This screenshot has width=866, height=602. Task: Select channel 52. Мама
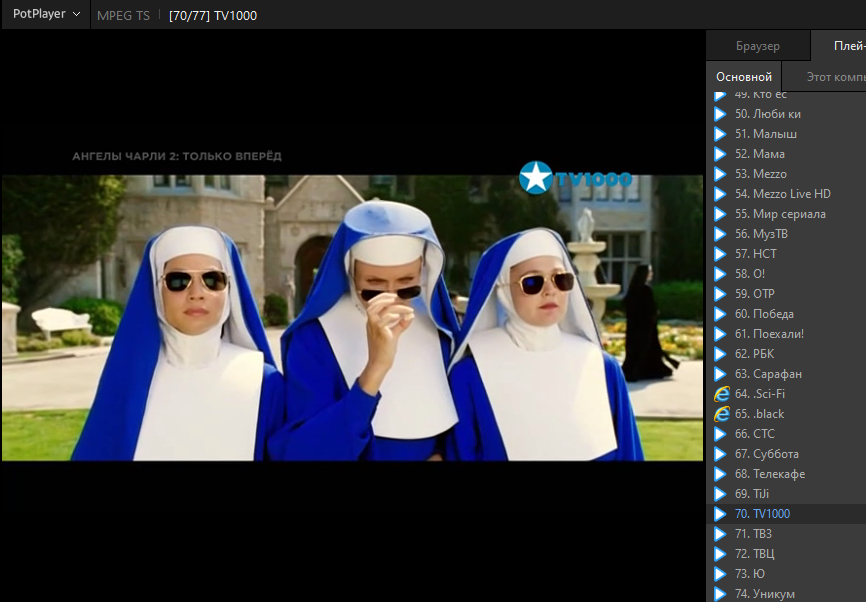[x=786, y=154]
